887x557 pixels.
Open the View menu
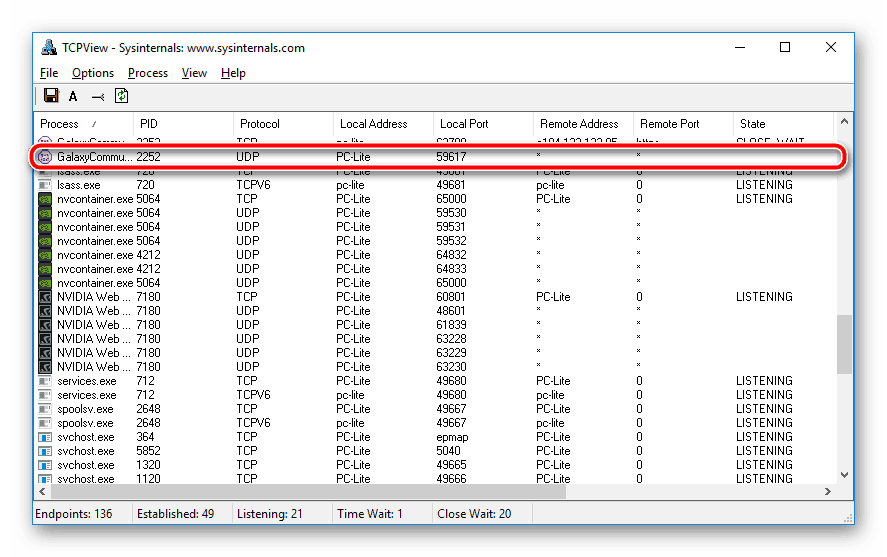[194, 73]
